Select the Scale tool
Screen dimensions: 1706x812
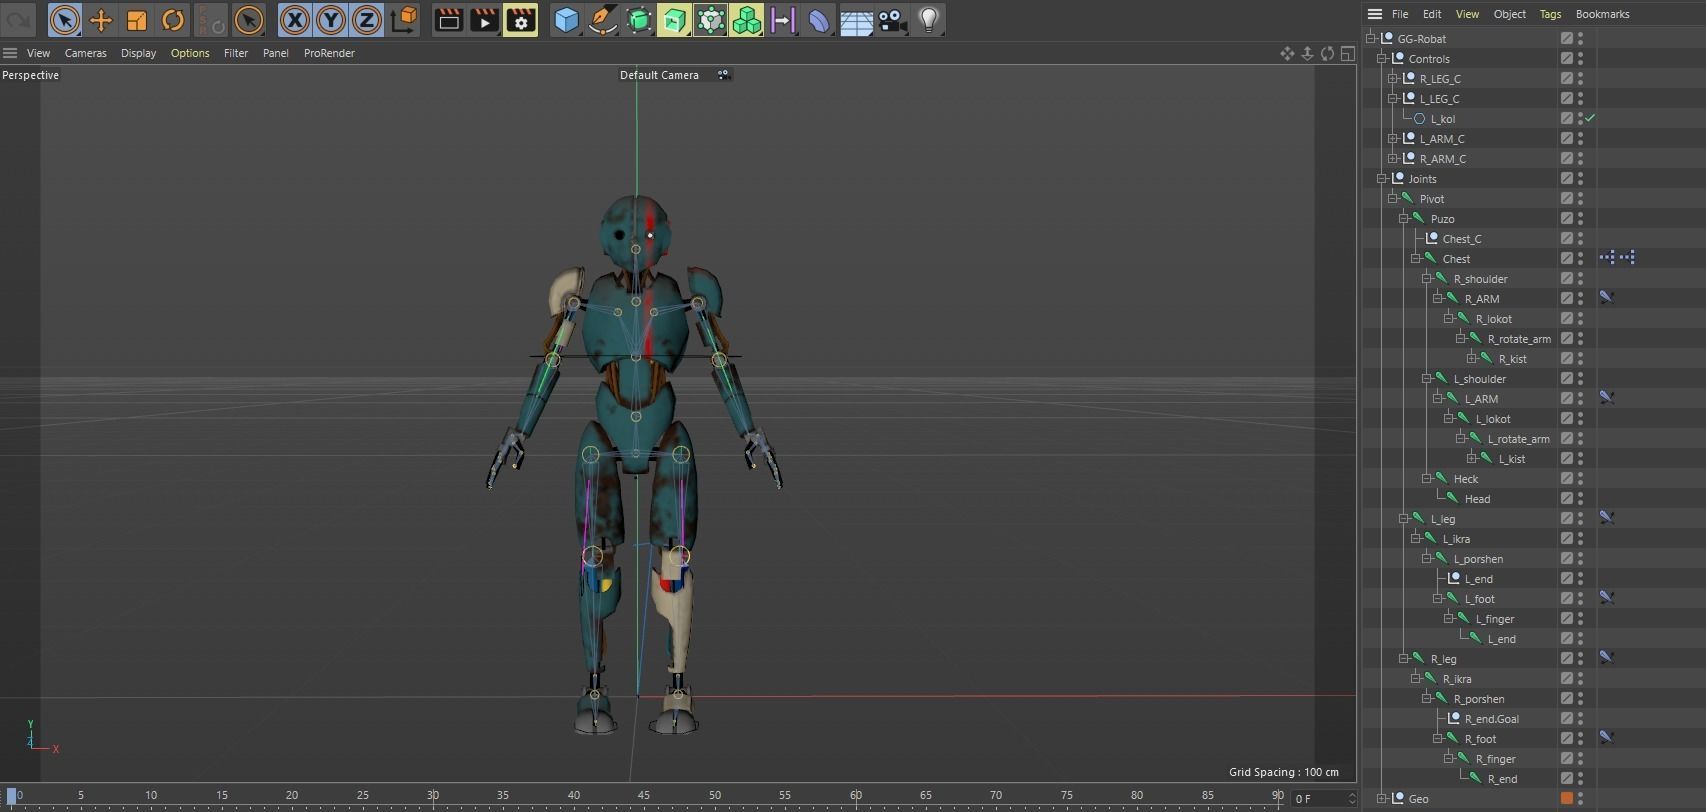[137, 20]
